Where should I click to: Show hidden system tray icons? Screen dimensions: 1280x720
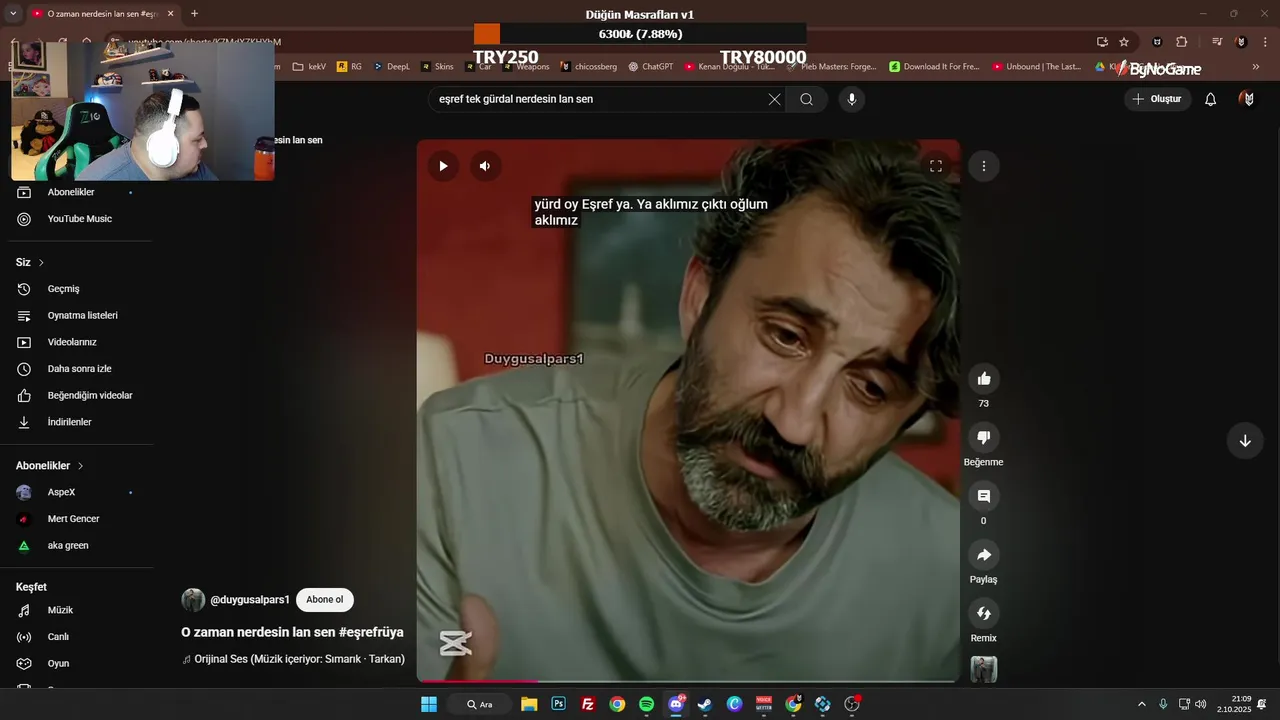[1142, 704]
